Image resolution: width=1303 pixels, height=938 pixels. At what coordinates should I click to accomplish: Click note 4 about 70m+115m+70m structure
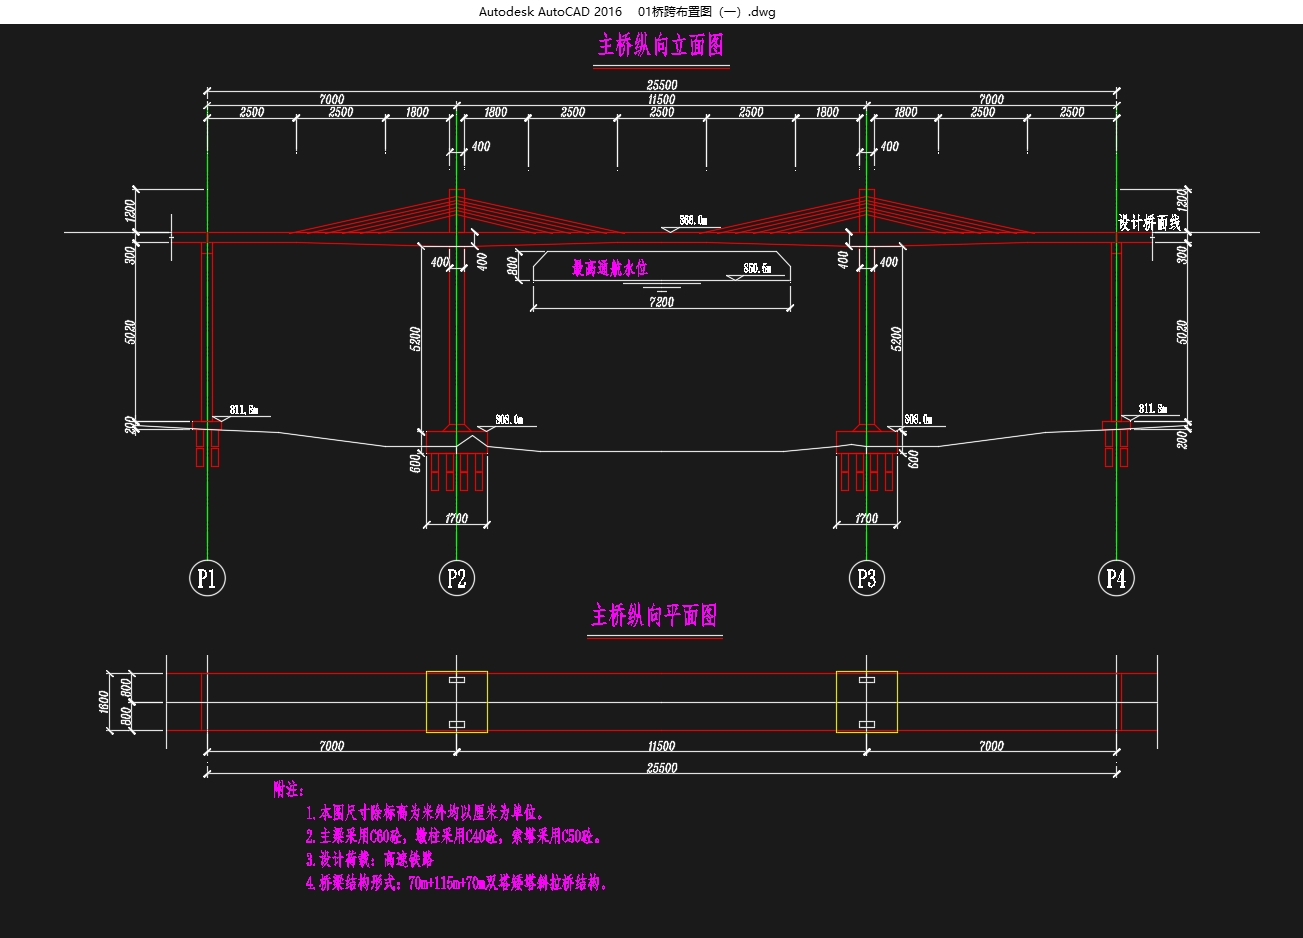click(457, 883)
